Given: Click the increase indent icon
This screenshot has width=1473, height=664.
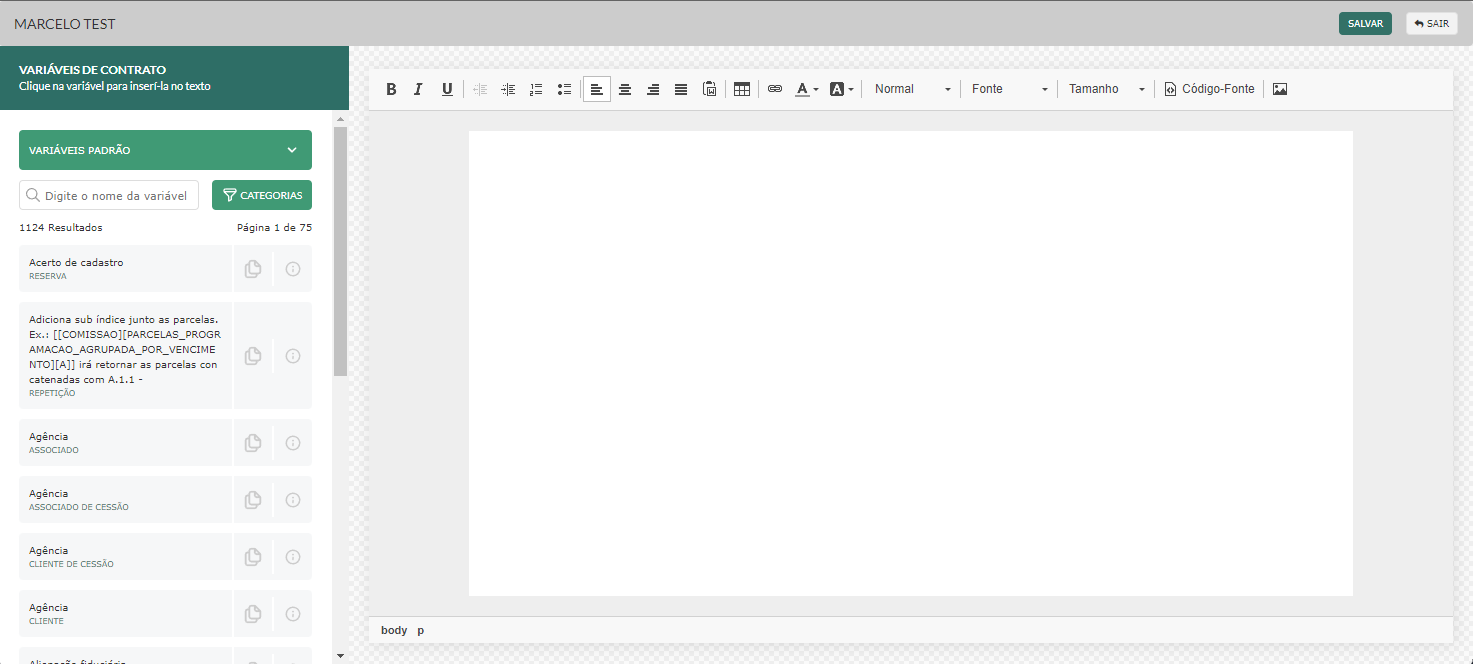Looking at the screenshot, I should point(508,89).
